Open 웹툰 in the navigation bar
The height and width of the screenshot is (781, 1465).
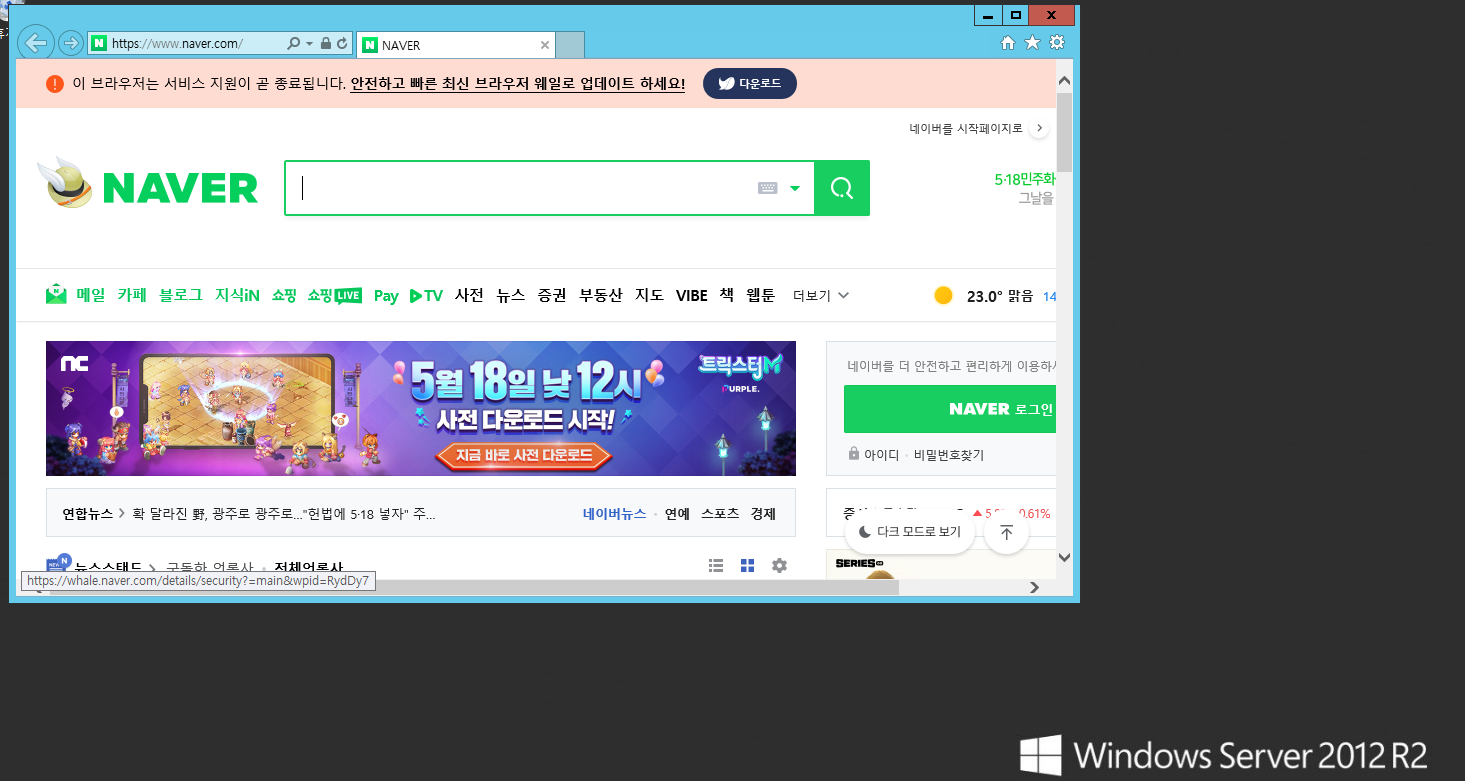[761, 295]
